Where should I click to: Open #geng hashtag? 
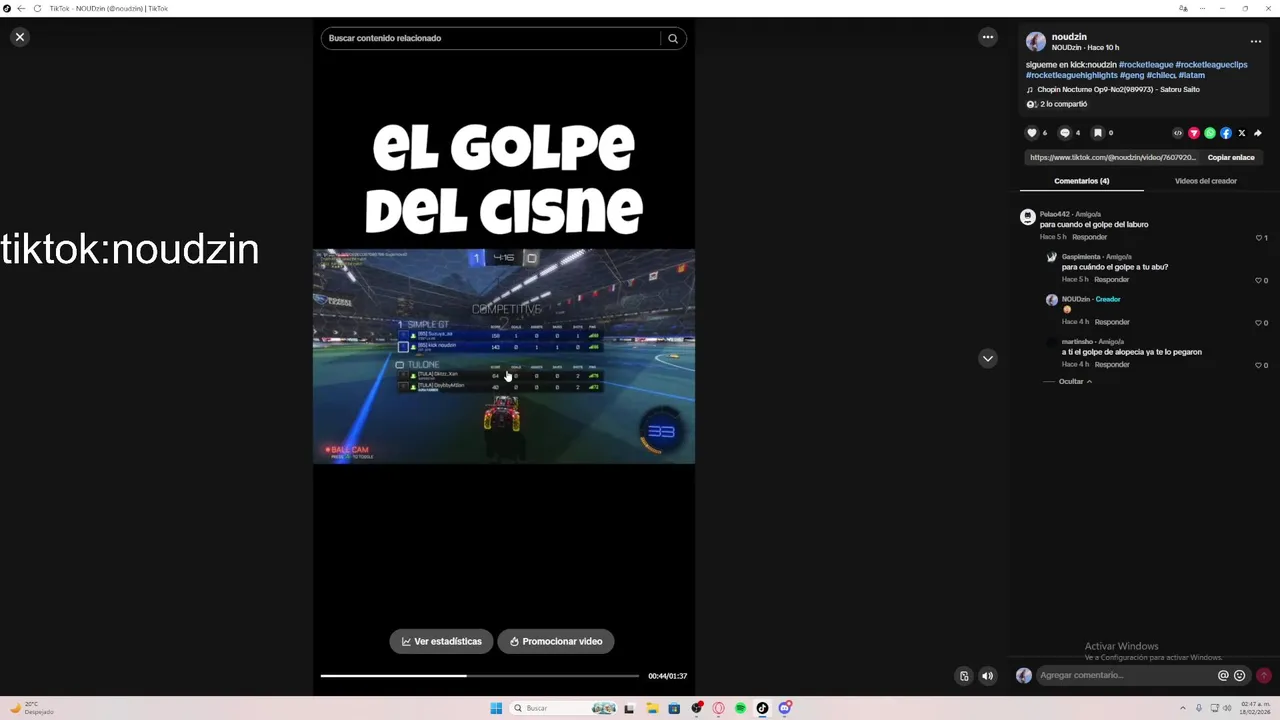[1132, 75]
